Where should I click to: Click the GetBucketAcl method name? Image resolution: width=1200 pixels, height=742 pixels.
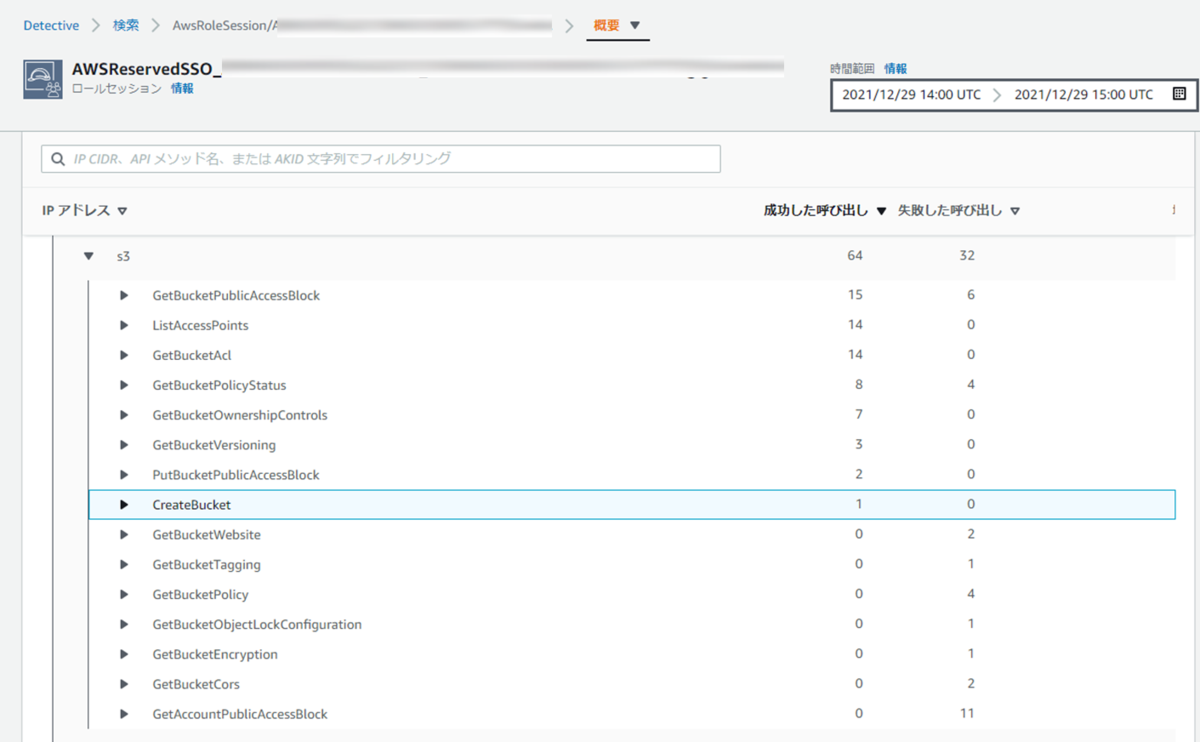coord(192,355)
